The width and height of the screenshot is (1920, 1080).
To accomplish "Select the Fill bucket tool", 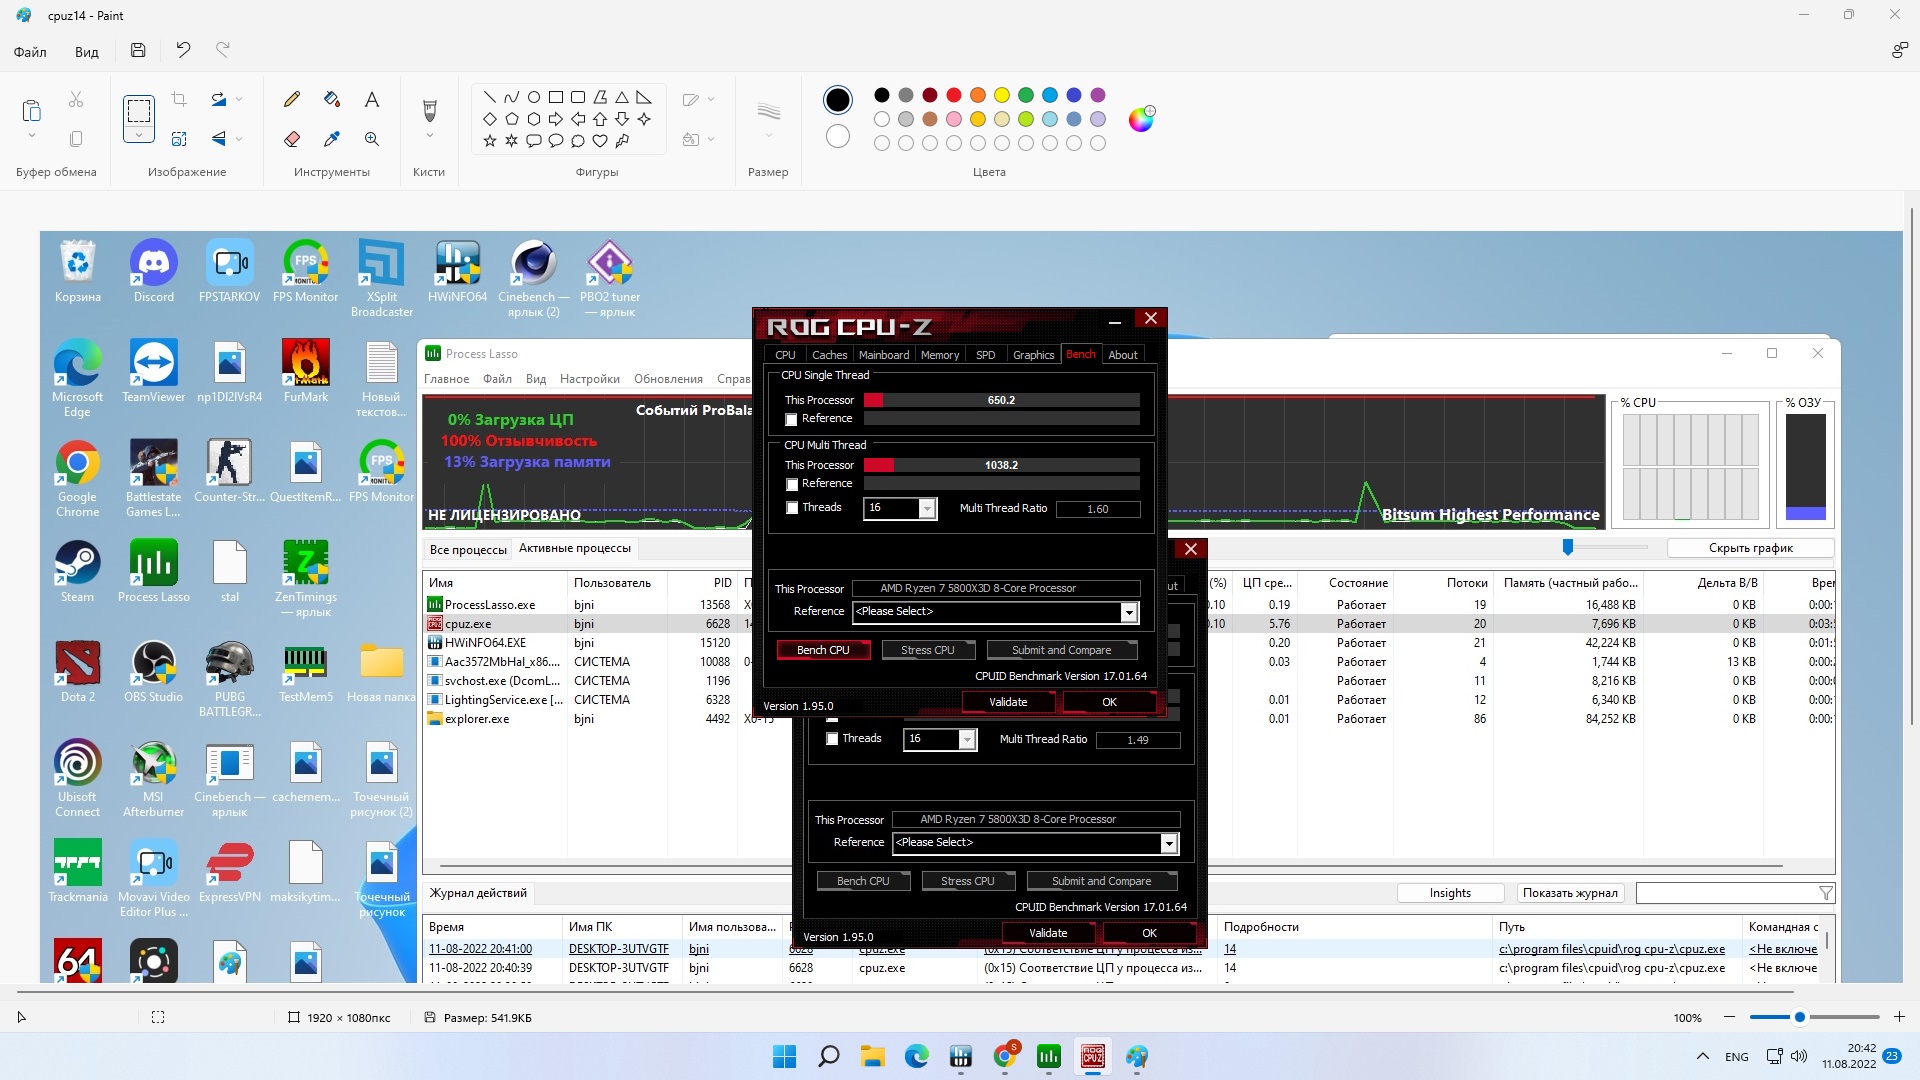I will coord(332,99).
